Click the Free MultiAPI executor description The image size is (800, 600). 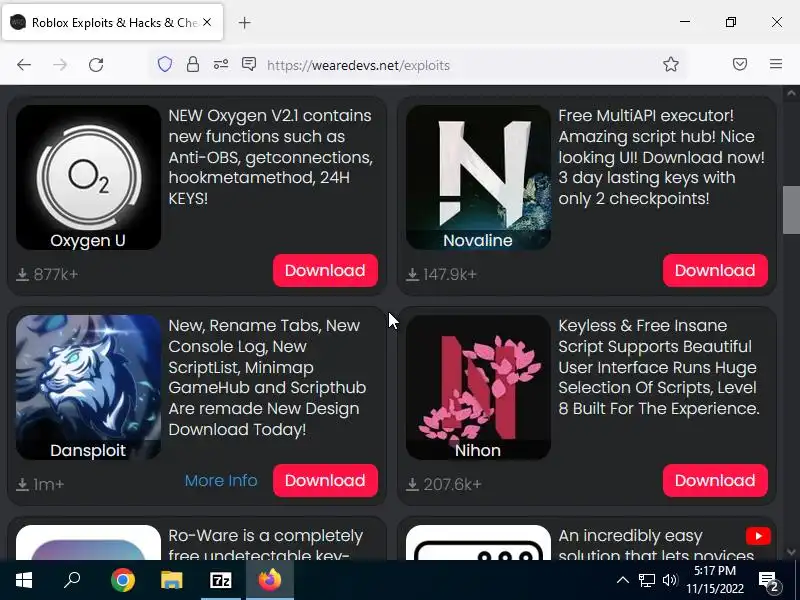click(x=662, y=157)
